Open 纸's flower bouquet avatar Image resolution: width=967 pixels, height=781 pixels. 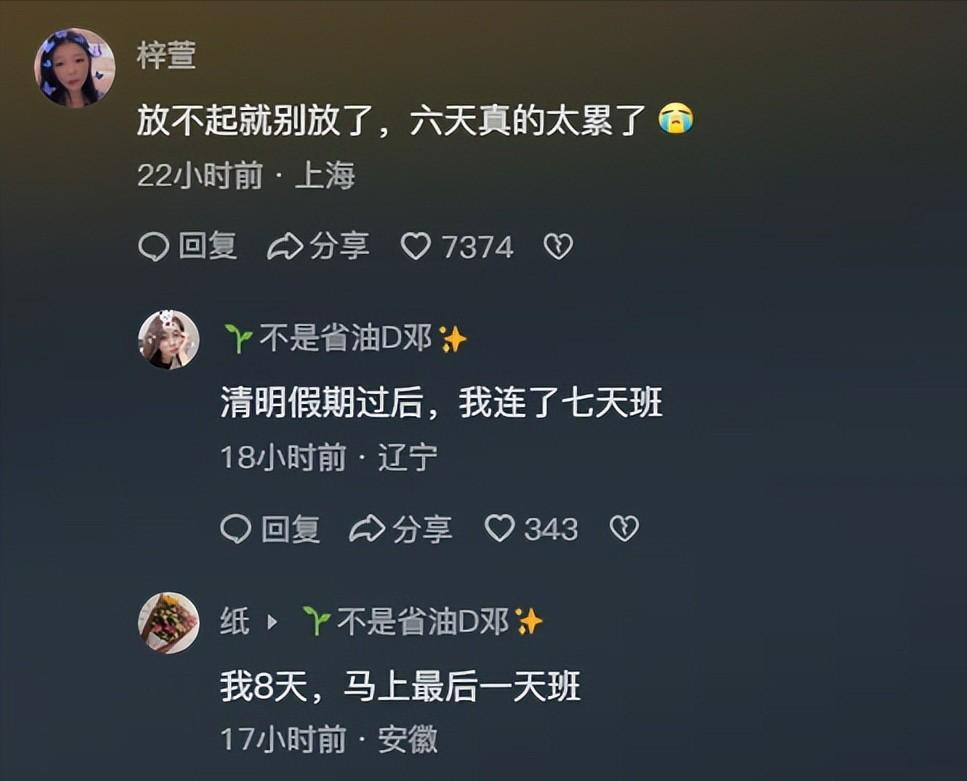(168, 622)
